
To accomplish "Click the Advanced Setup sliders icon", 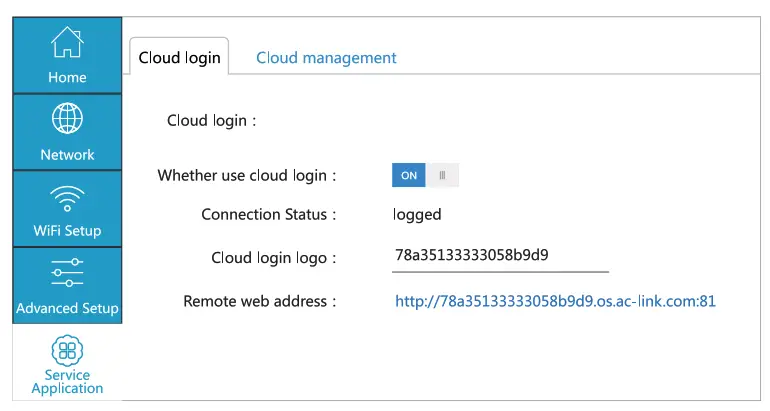I will coord(67,273).
